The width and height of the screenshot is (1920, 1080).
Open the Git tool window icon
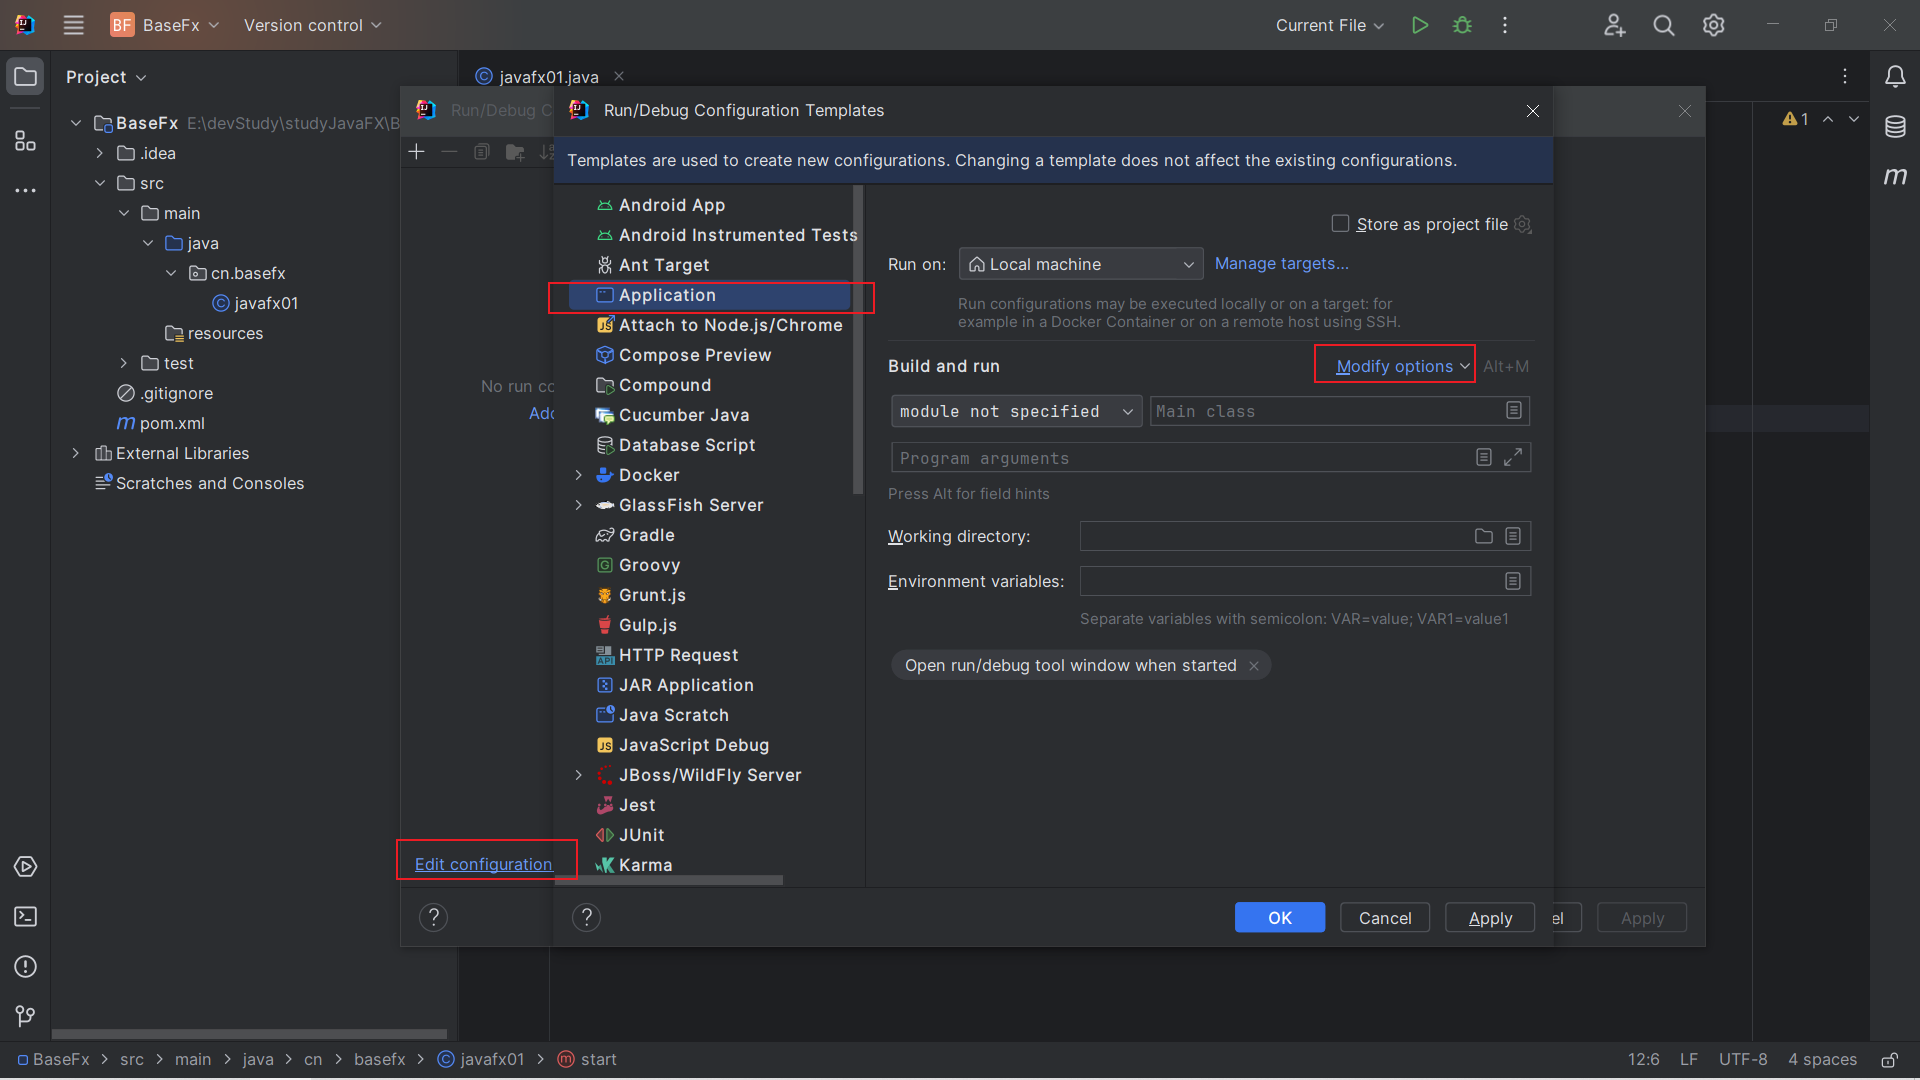[26, 1016]
